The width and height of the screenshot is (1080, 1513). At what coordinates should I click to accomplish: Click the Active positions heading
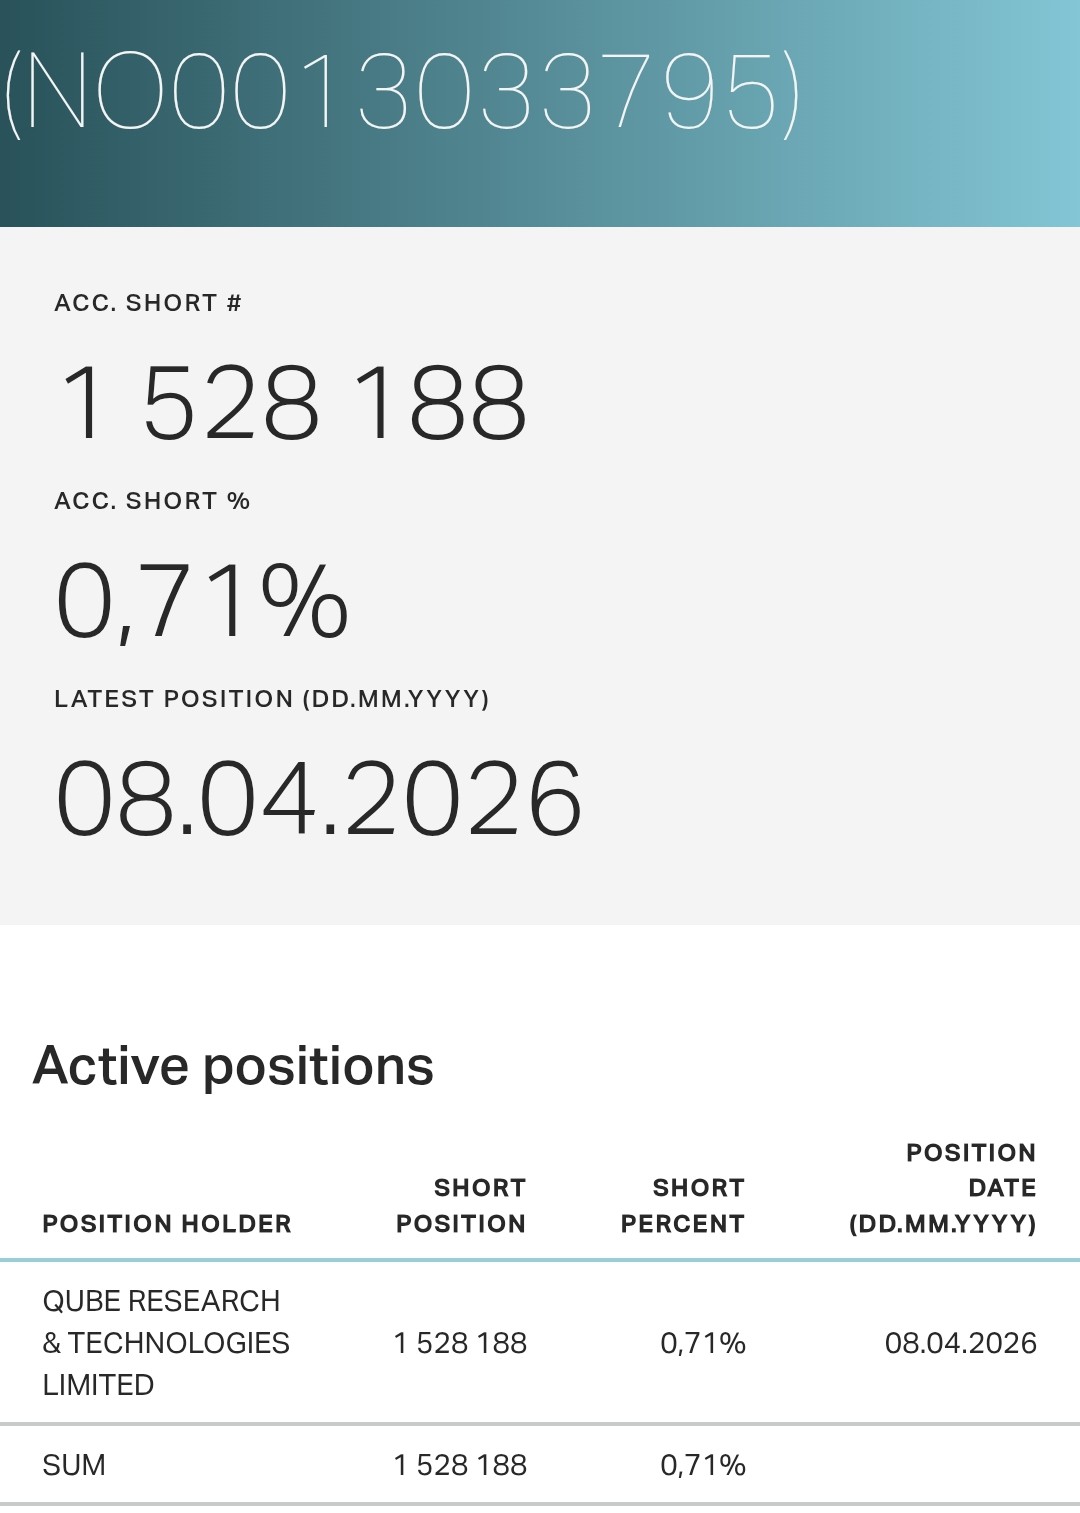pos(233,1066)
